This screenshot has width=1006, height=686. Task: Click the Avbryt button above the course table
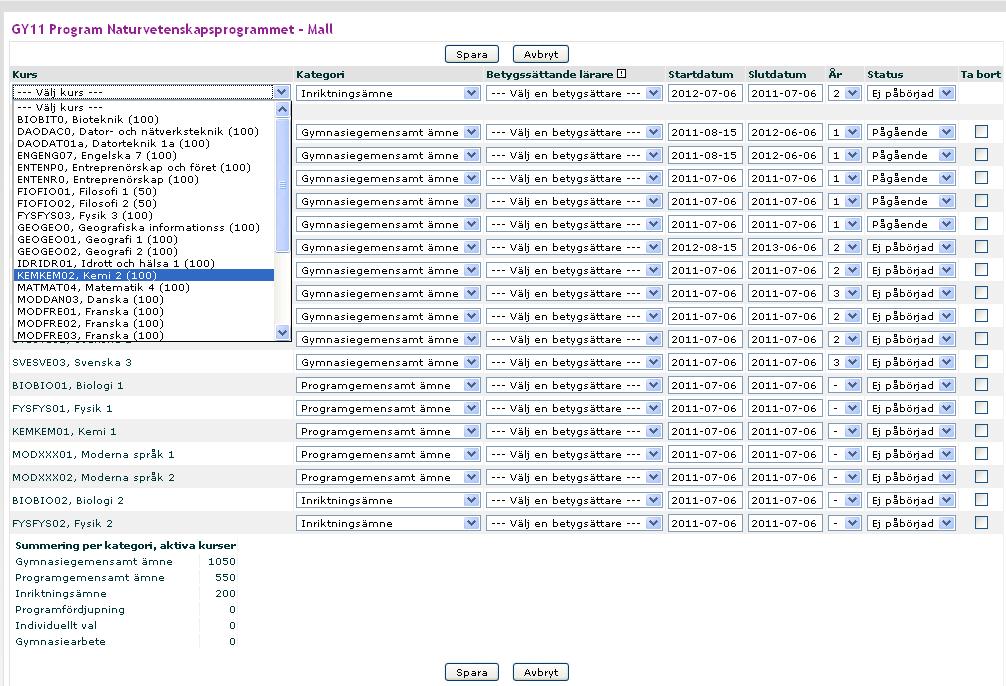coord(541,55)
